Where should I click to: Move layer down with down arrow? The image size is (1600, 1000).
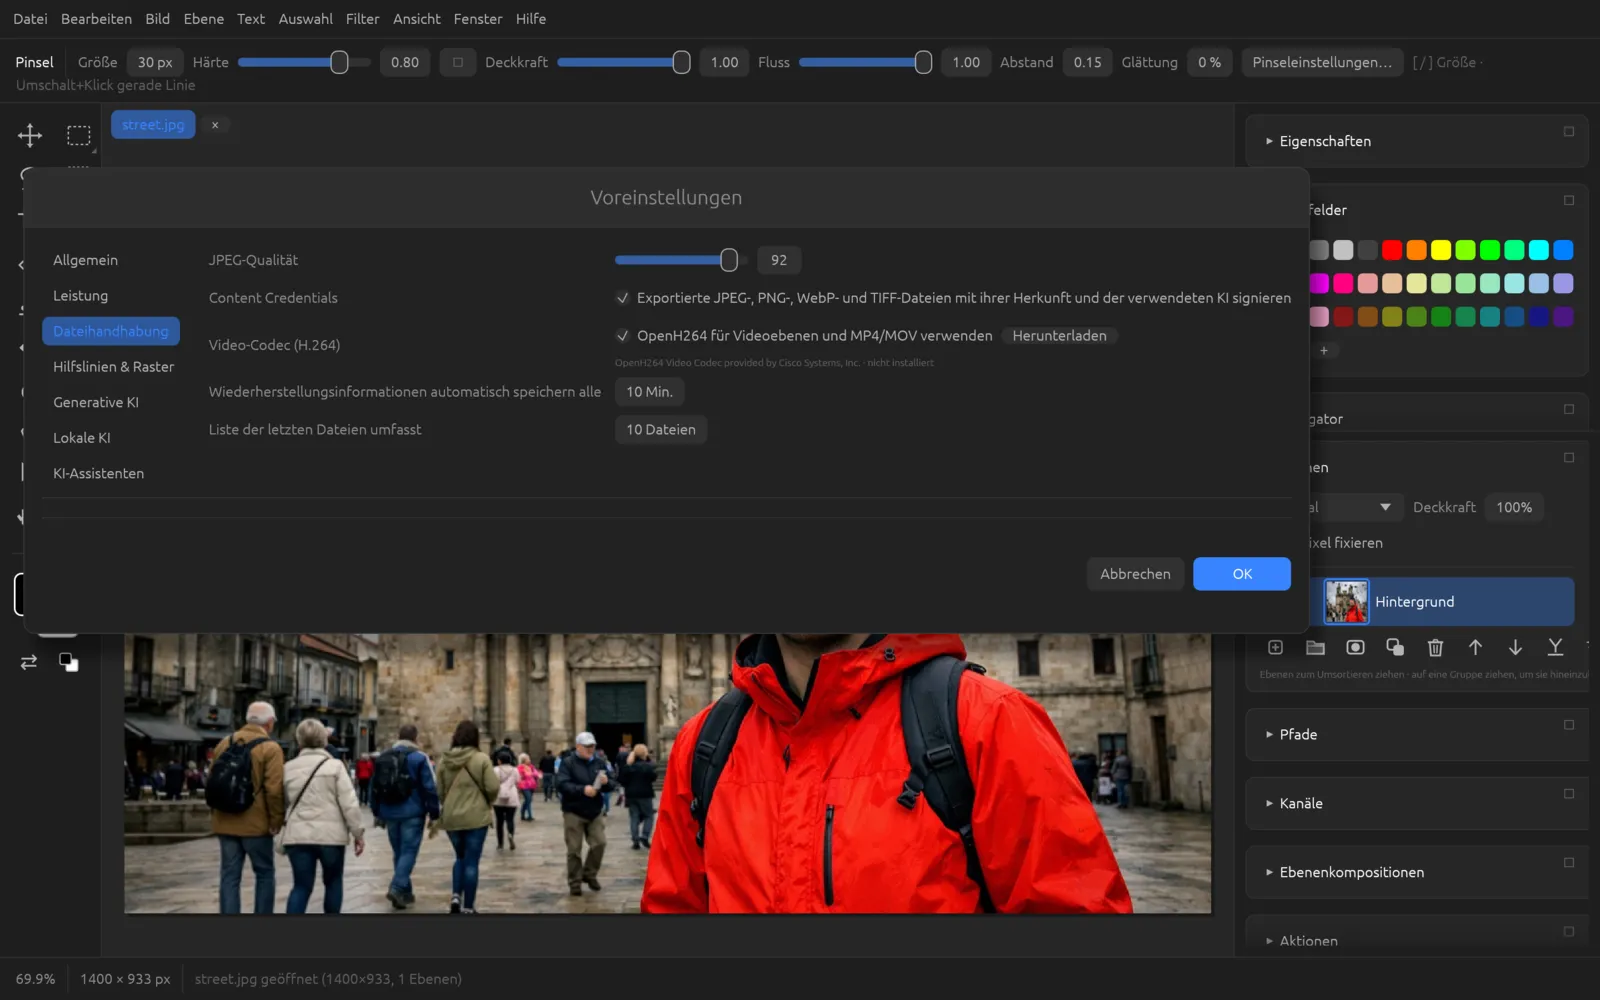[1515, 648]
